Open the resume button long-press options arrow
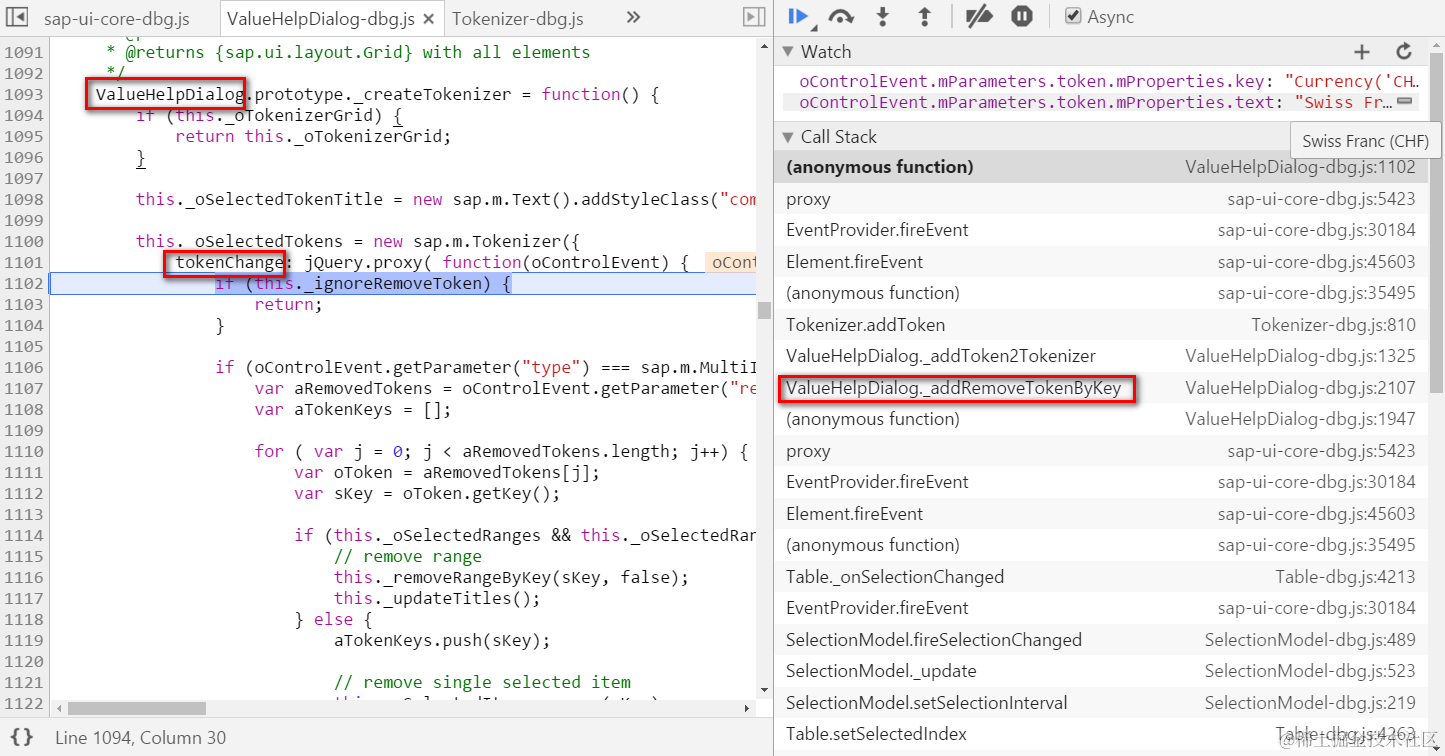The height and width of the screenshot is (756, 1445). click(x=813, y=26)
